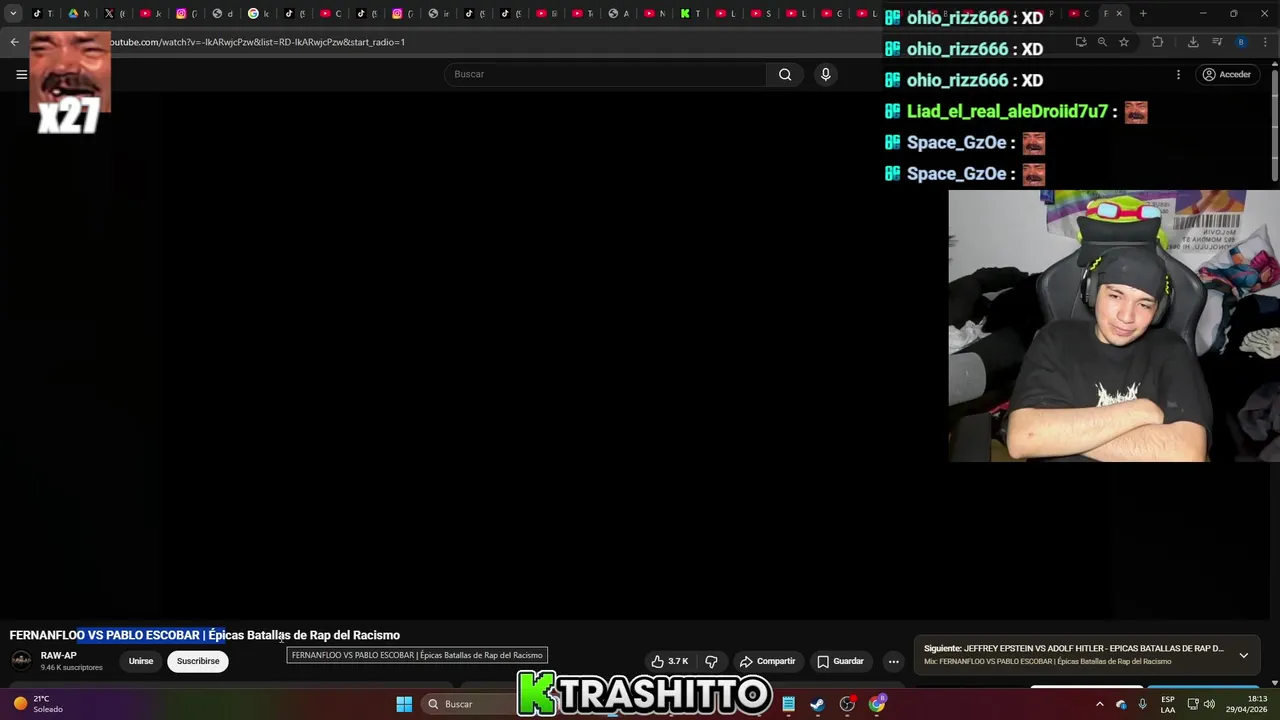Click the YouTube Buscar search field
Screen dimensions: 1280x720
(606, 74)
